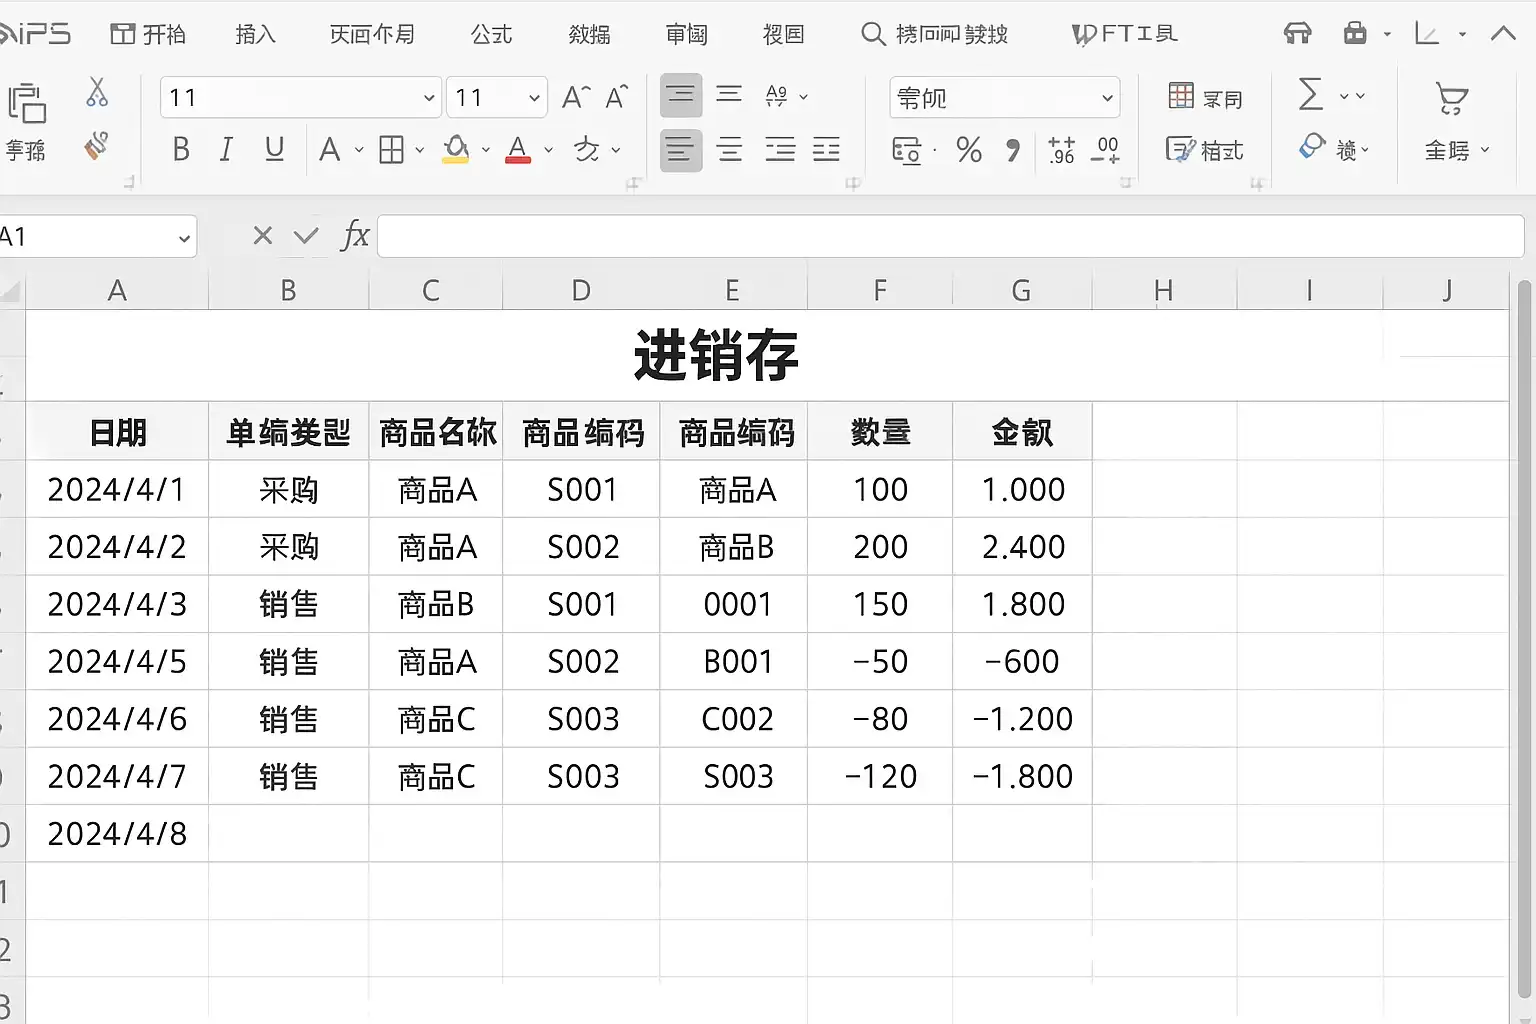Select column J header
This screenshot has width=1536, height=1024.
coord(1446,290)
